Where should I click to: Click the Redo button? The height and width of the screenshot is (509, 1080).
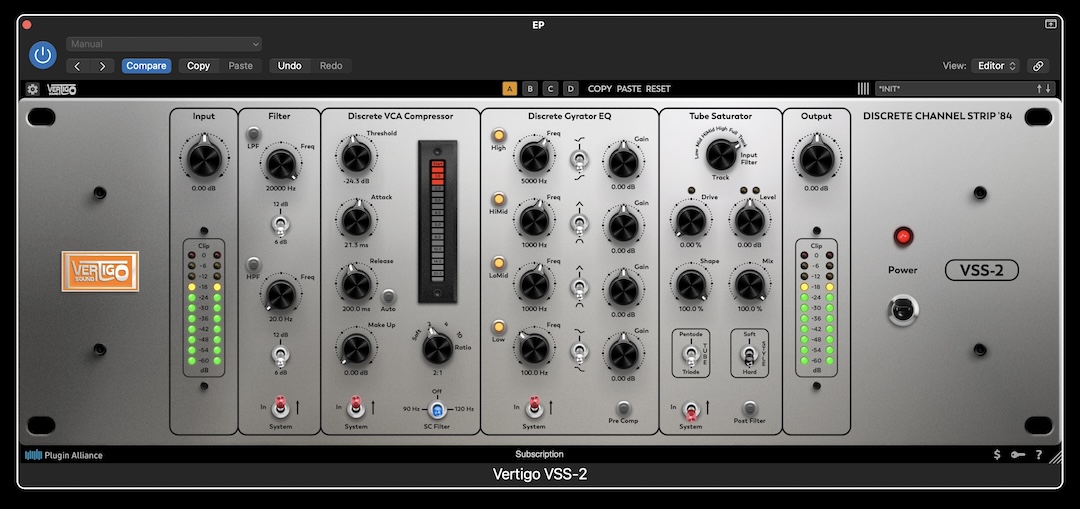click(331, 66)
